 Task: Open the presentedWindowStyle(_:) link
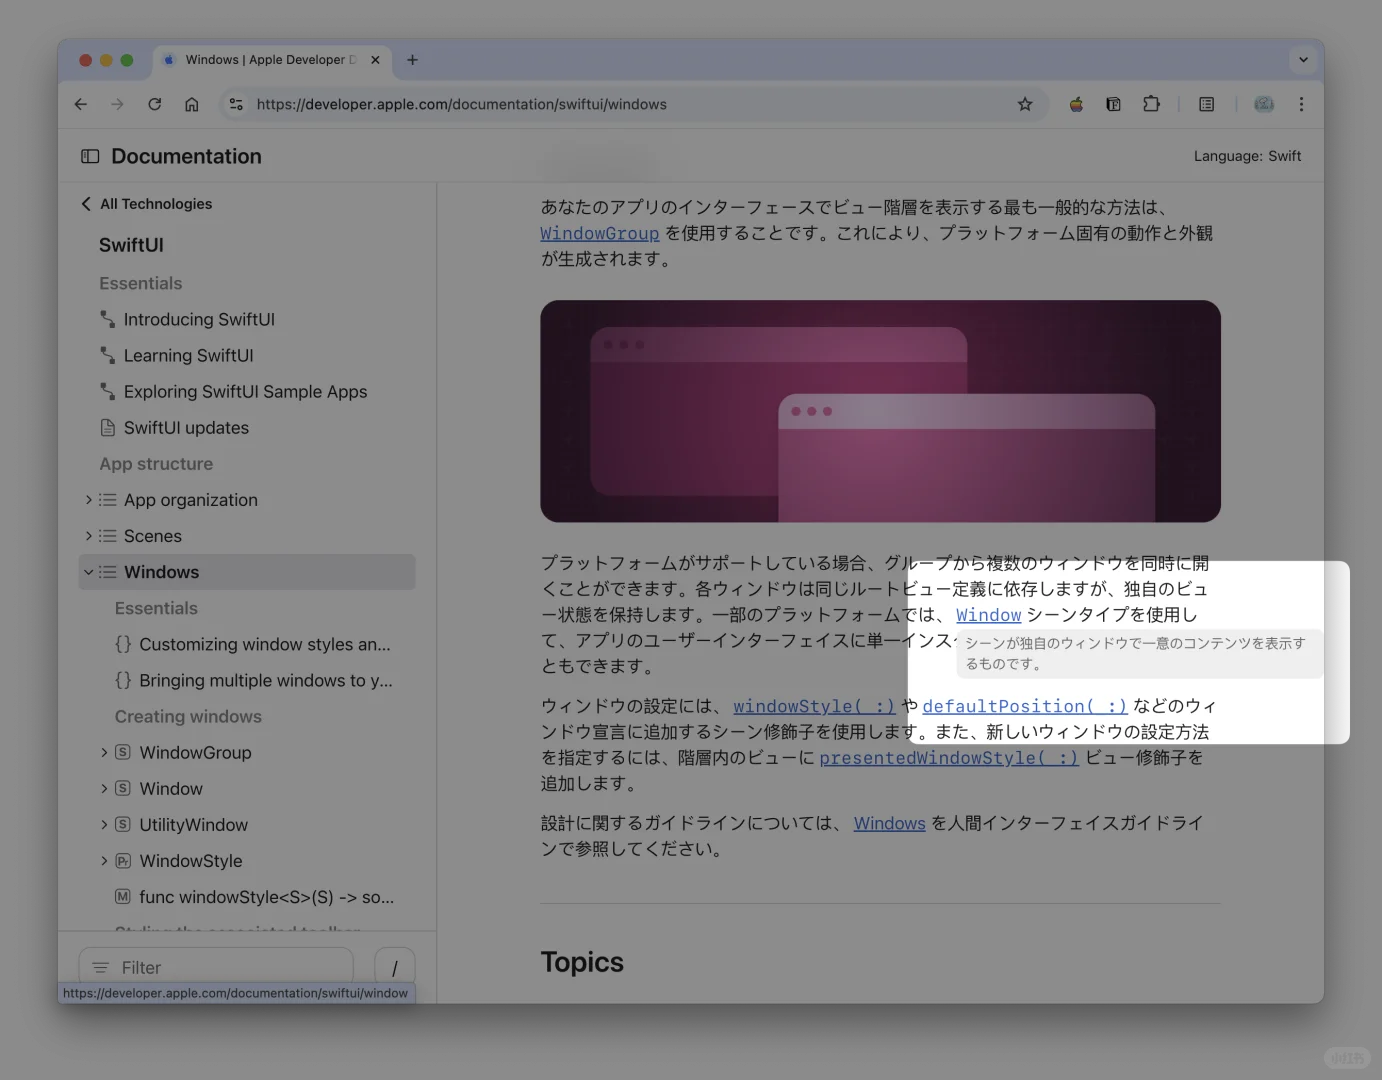click(949, 758)
